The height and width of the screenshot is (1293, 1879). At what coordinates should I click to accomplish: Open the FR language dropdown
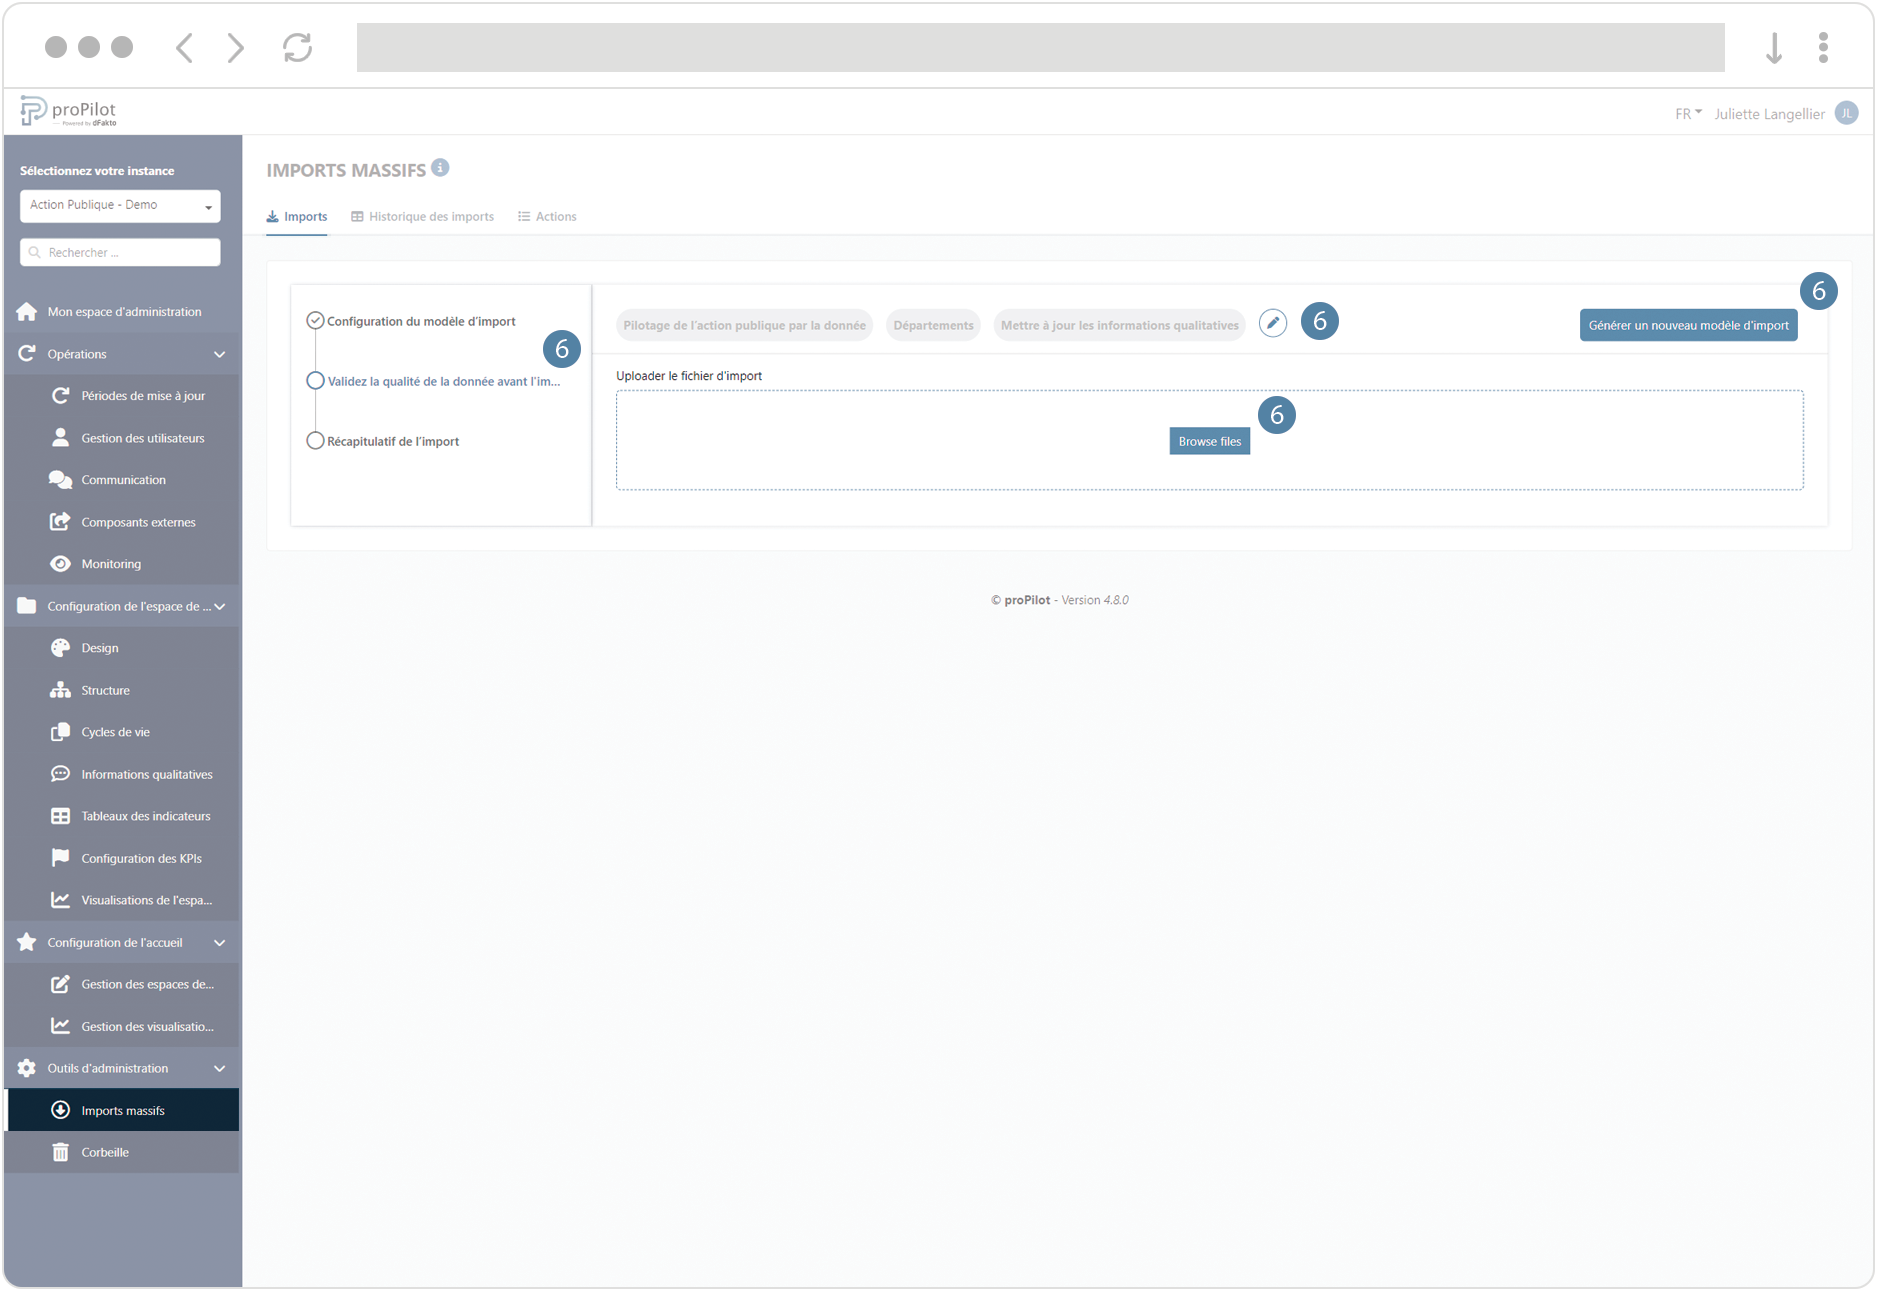[1687, 114]
